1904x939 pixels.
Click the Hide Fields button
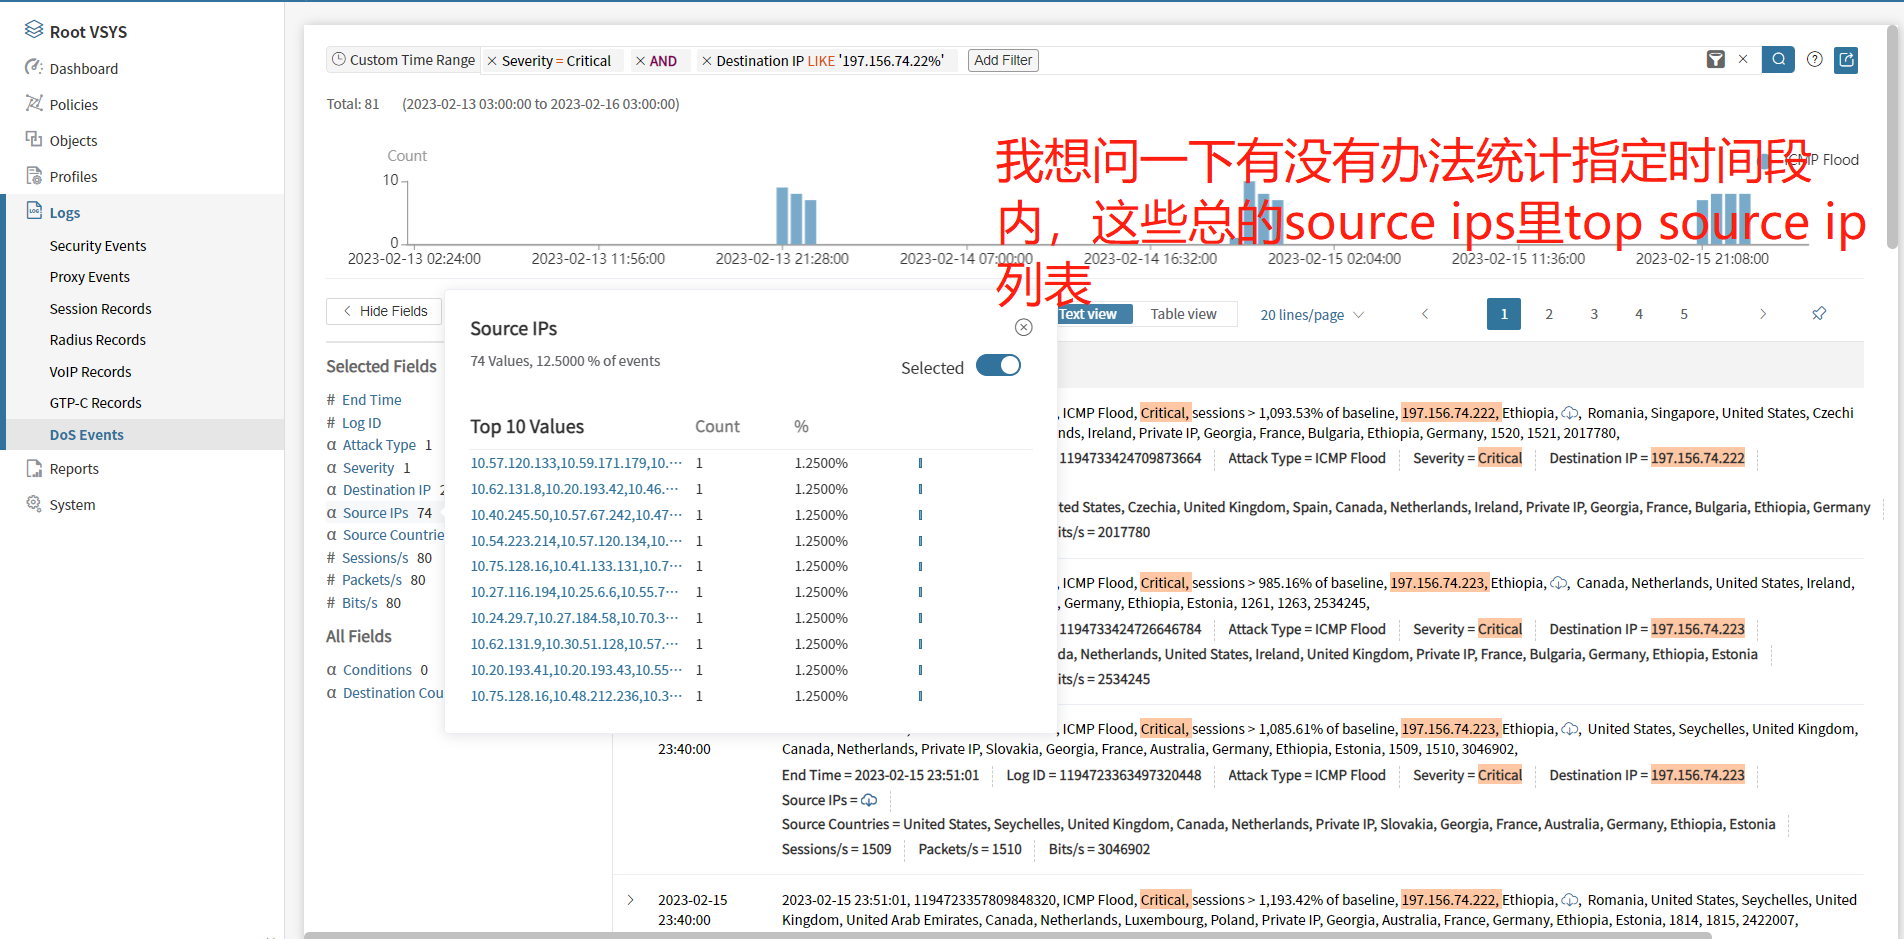pos(384,311)
